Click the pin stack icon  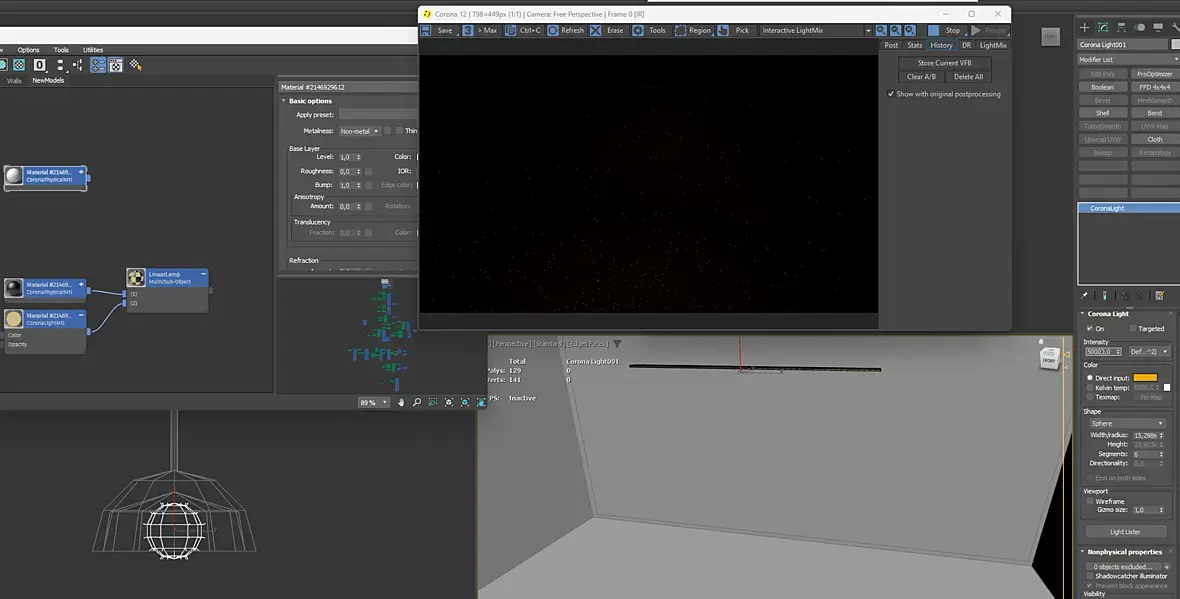point(1084,296)
